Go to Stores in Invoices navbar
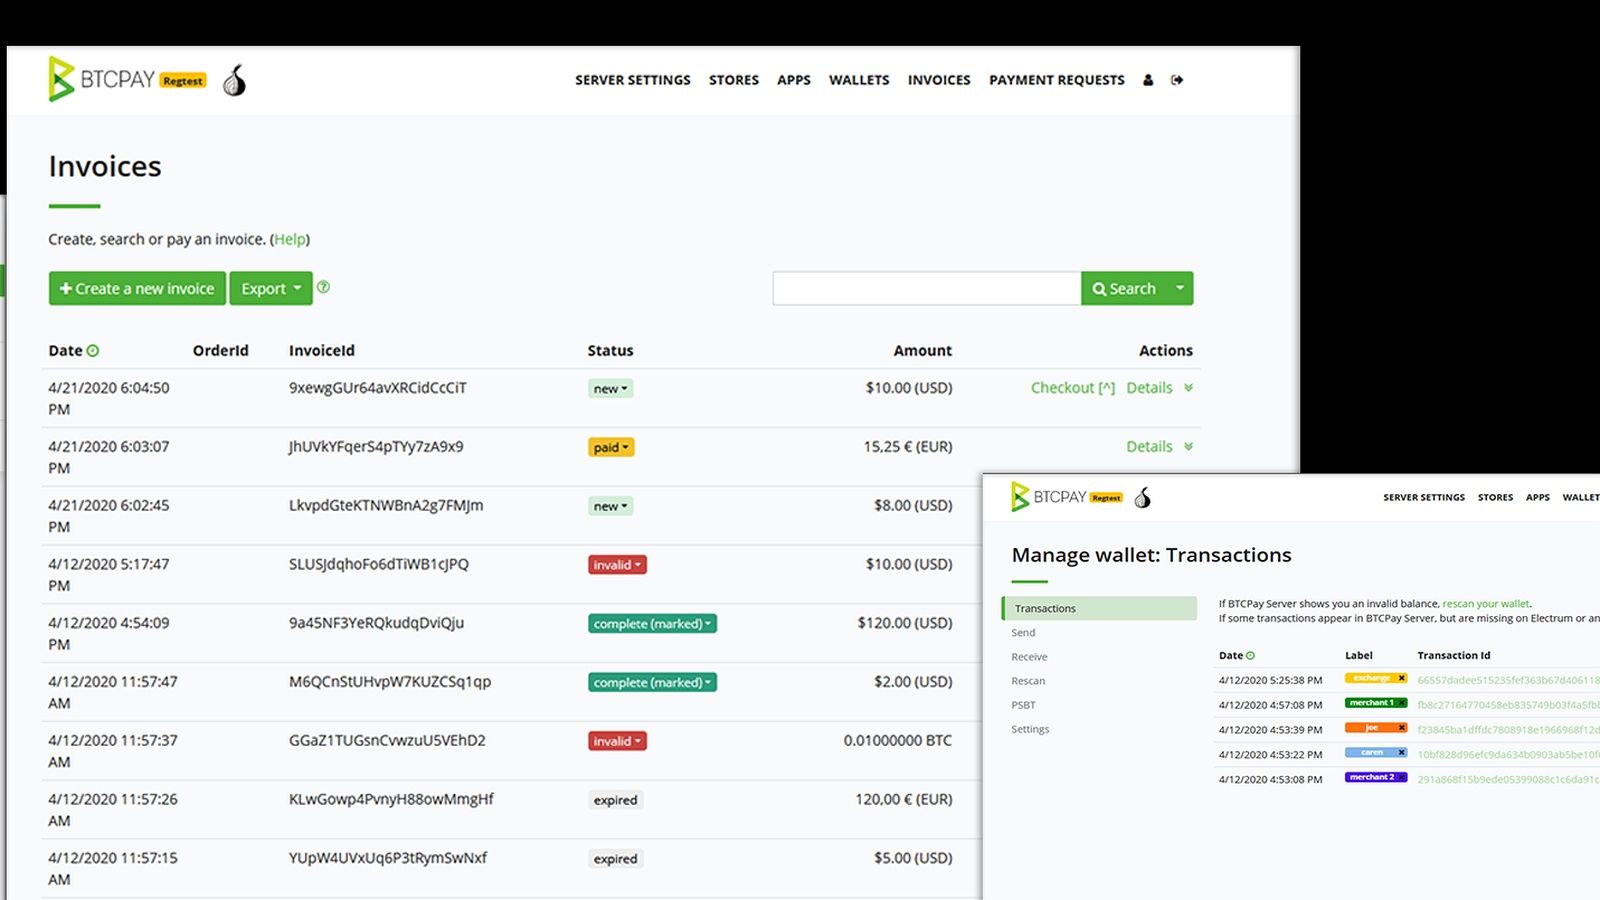Viewport: 1600px width, 900px height. [x=734, y=80]
